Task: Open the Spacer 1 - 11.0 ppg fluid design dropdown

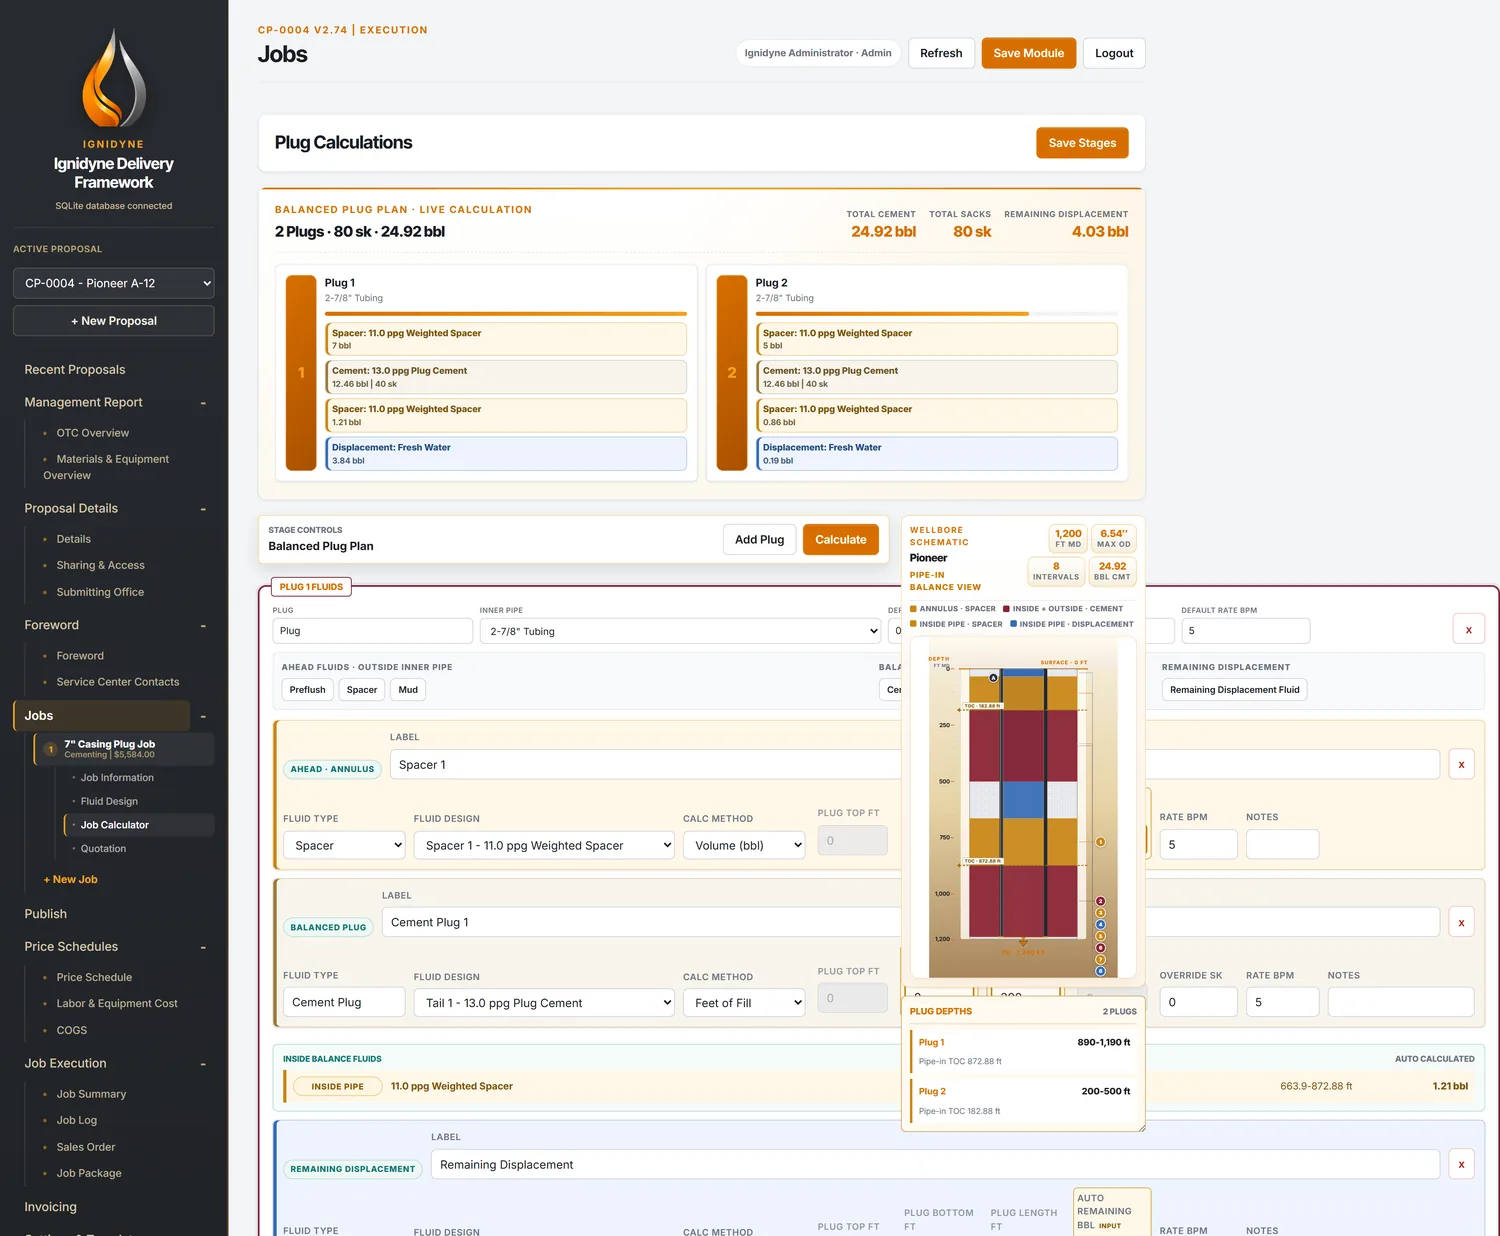Action: coord(544,845)
